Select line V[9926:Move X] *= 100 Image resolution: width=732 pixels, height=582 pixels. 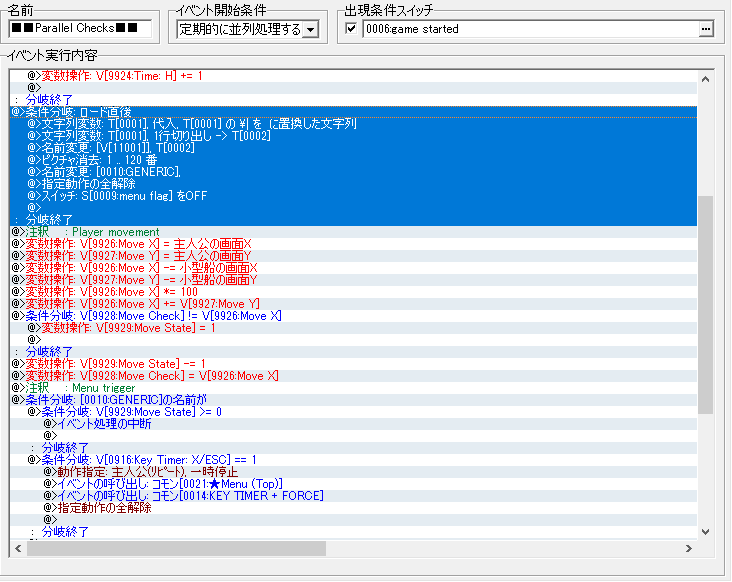[353, 292]
